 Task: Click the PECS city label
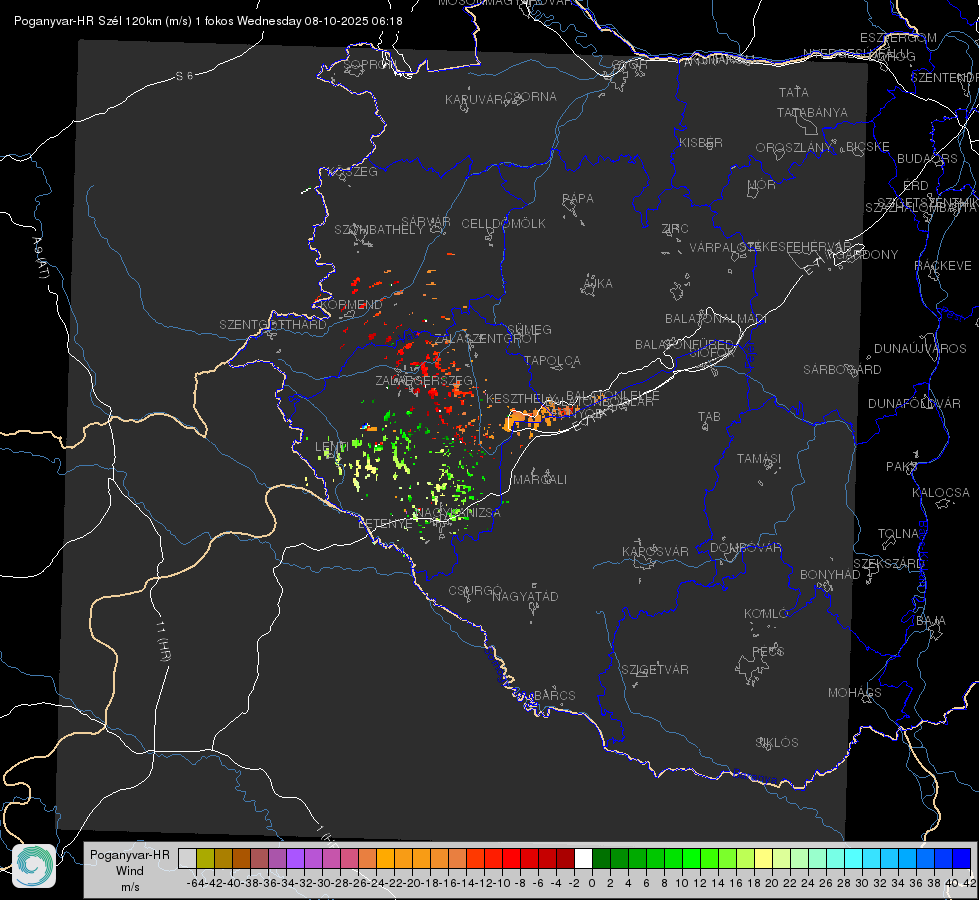[x=767, y=651]
